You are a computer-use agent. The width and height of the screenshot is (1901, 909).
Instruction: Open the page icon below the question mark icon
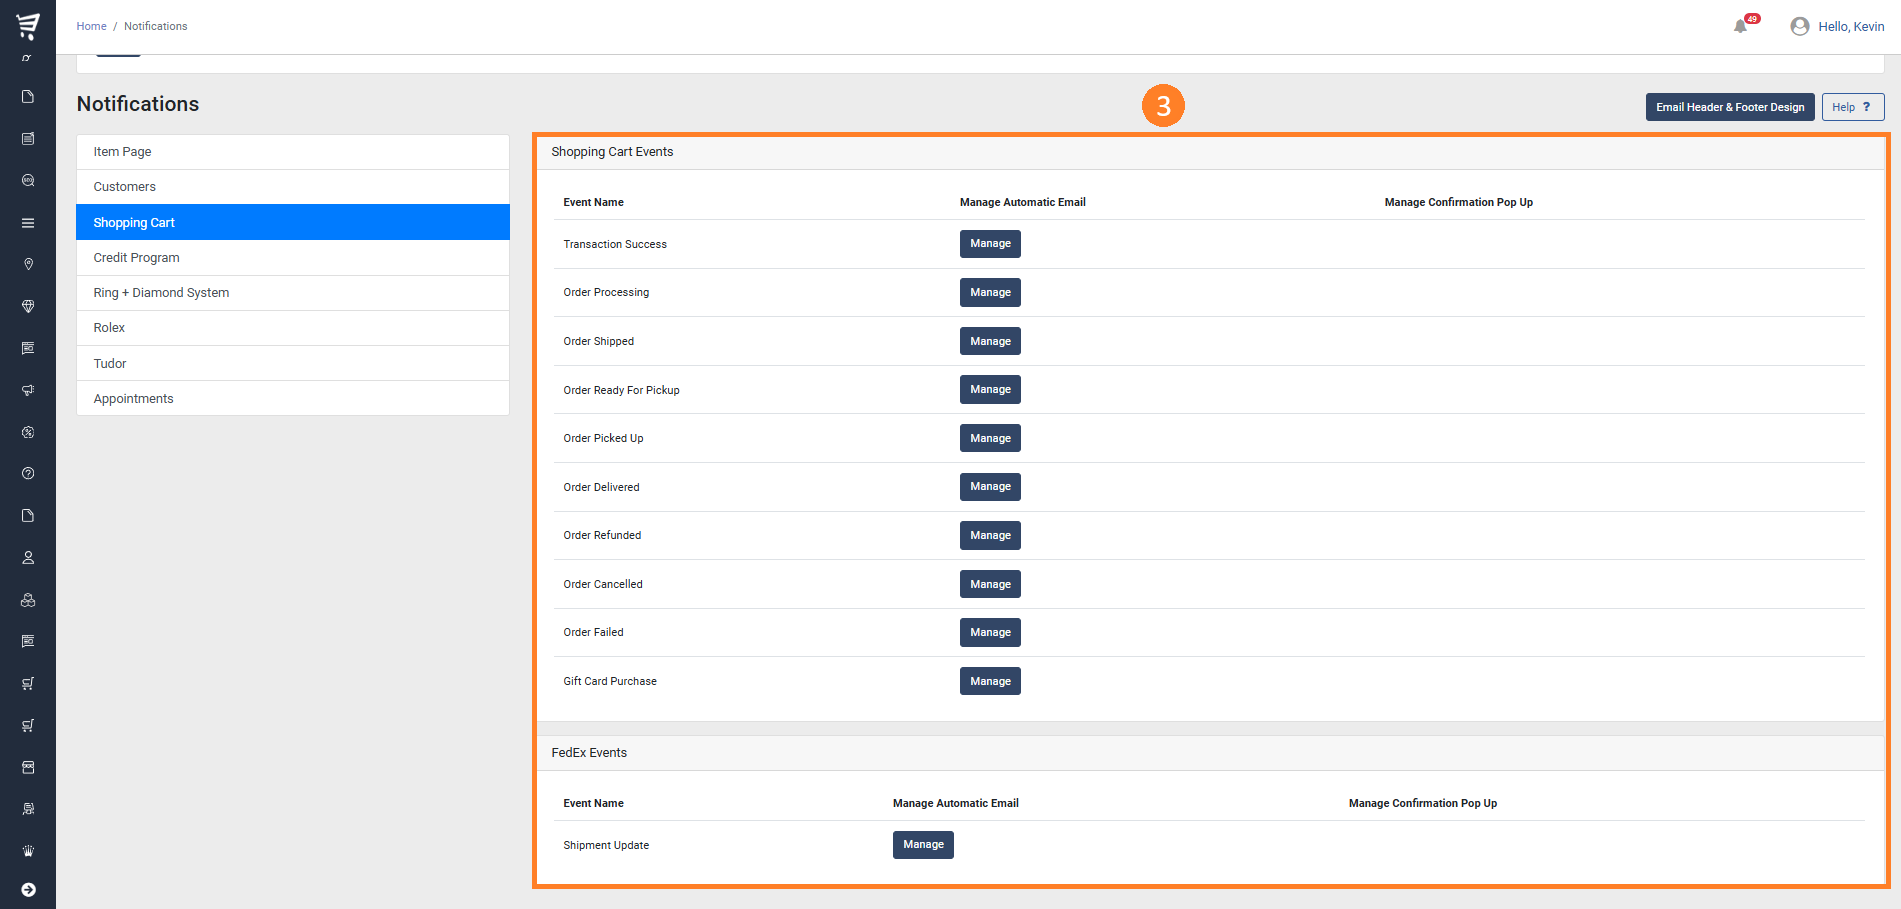(x=28, y=516)
